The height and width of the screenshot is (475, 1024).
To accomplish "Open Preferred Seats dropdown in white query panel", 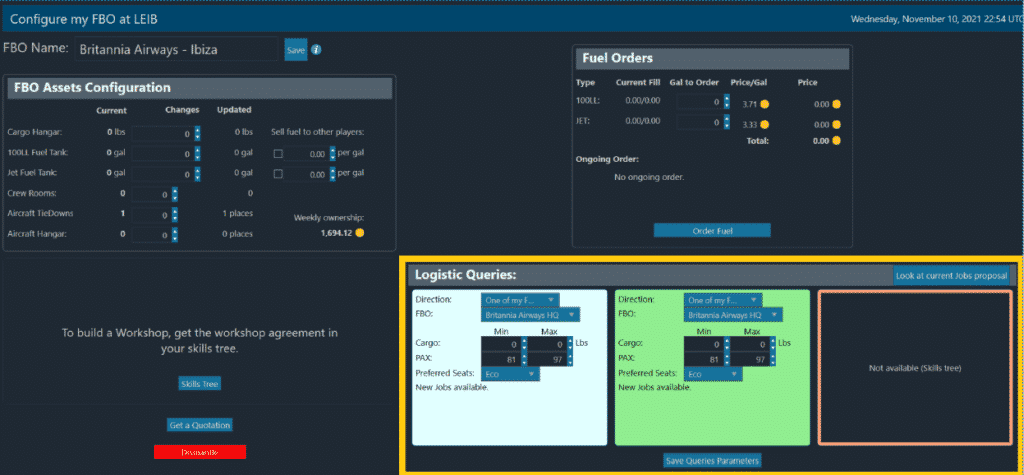I will point(510,374).
